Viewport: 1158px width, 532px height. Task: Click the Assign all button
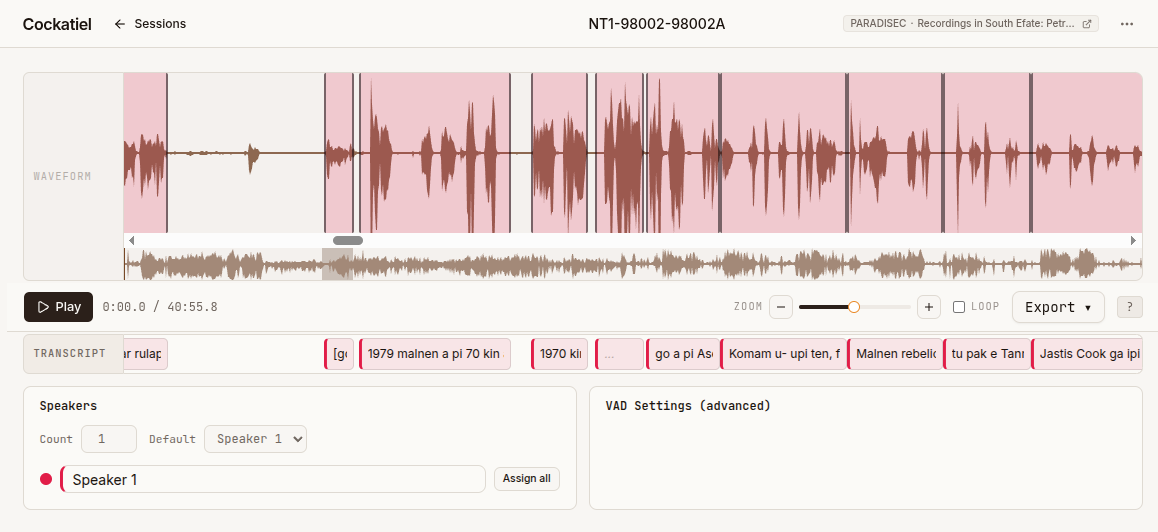tap(527, 479)
